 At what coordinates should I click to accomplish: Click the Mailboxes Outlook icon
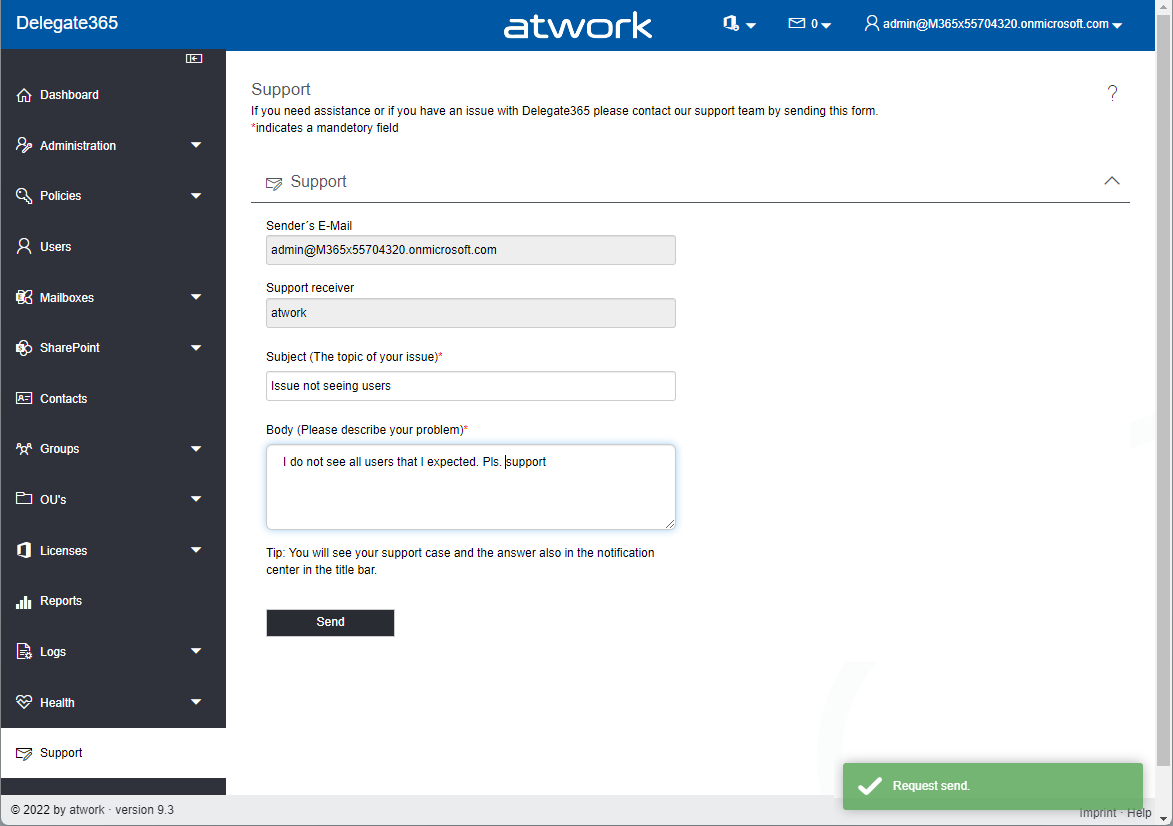click(x=24, y=297)
